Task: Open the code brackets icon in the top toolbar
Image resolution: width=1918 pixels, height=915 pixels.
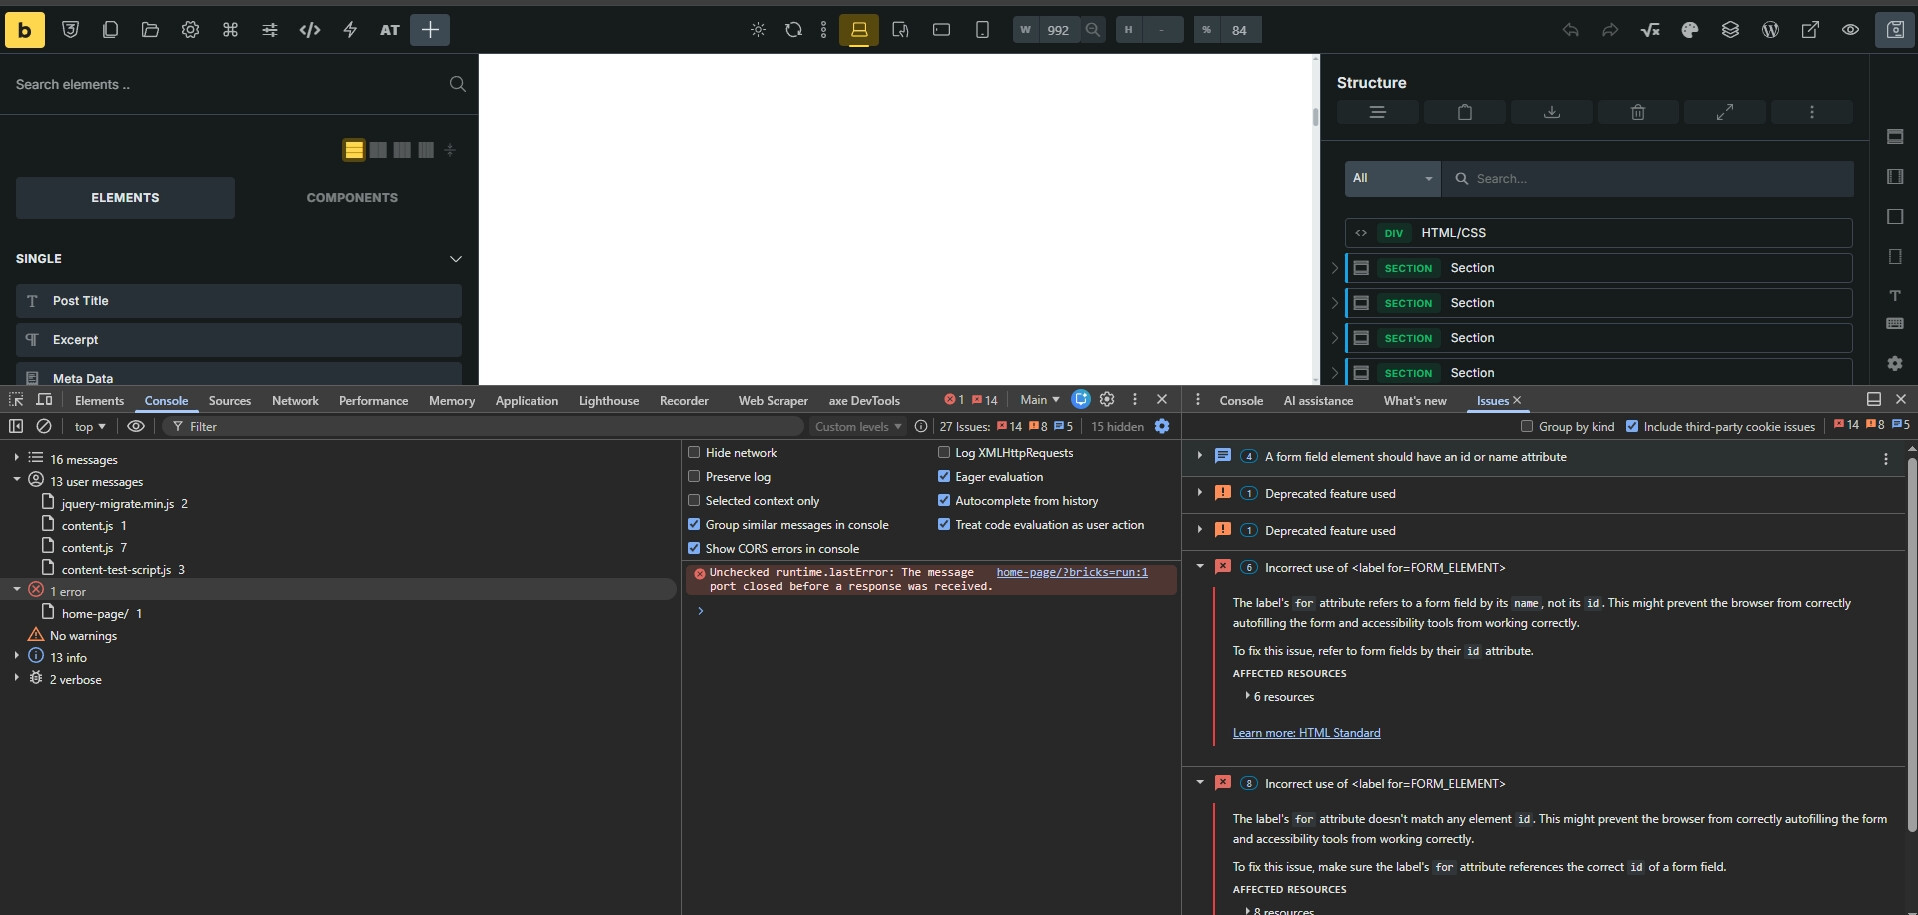Action: [x=310, y=30]
